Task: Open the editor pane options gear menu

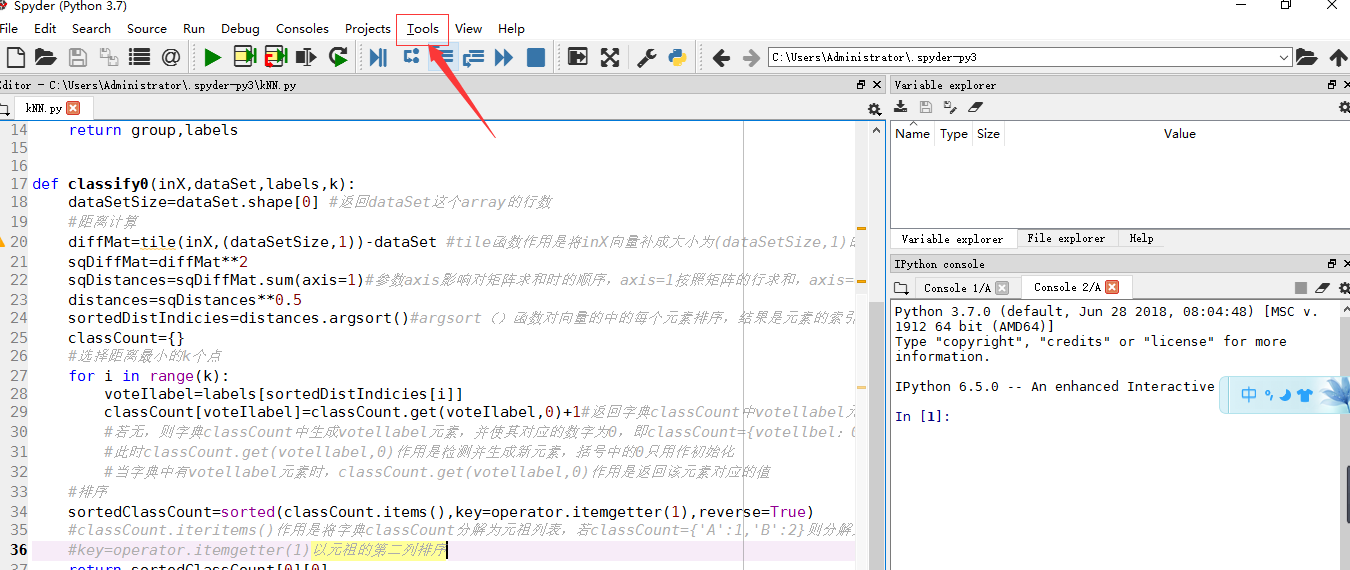Action: point(875,109)
